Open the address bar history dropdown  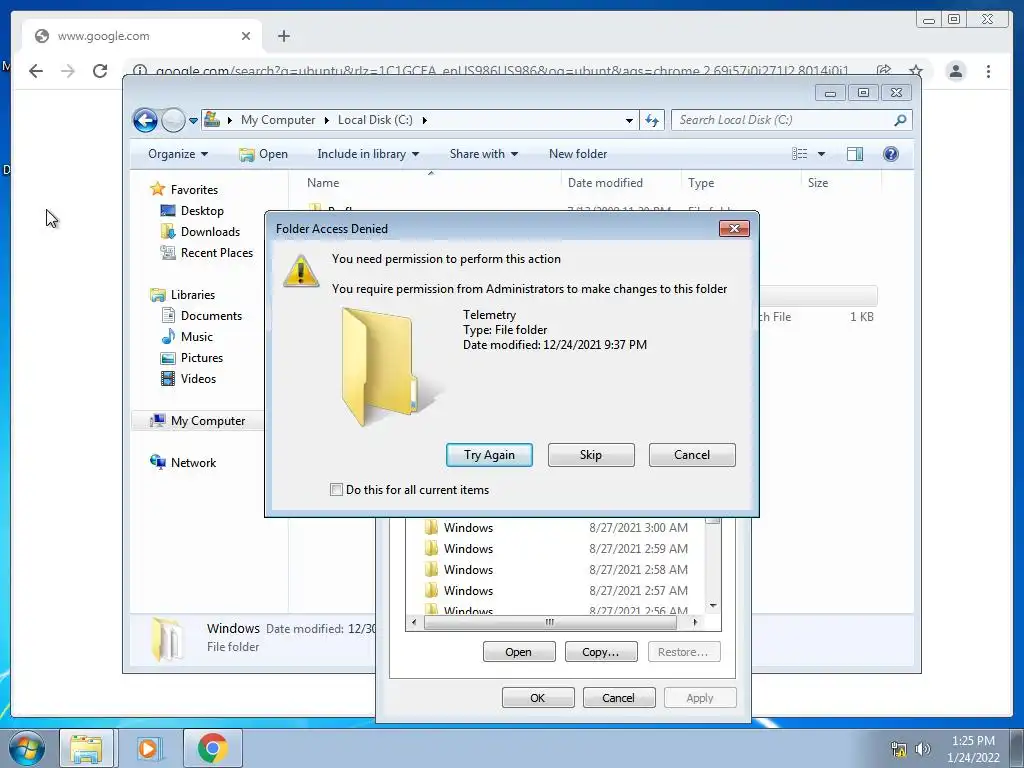coord(629,121)
